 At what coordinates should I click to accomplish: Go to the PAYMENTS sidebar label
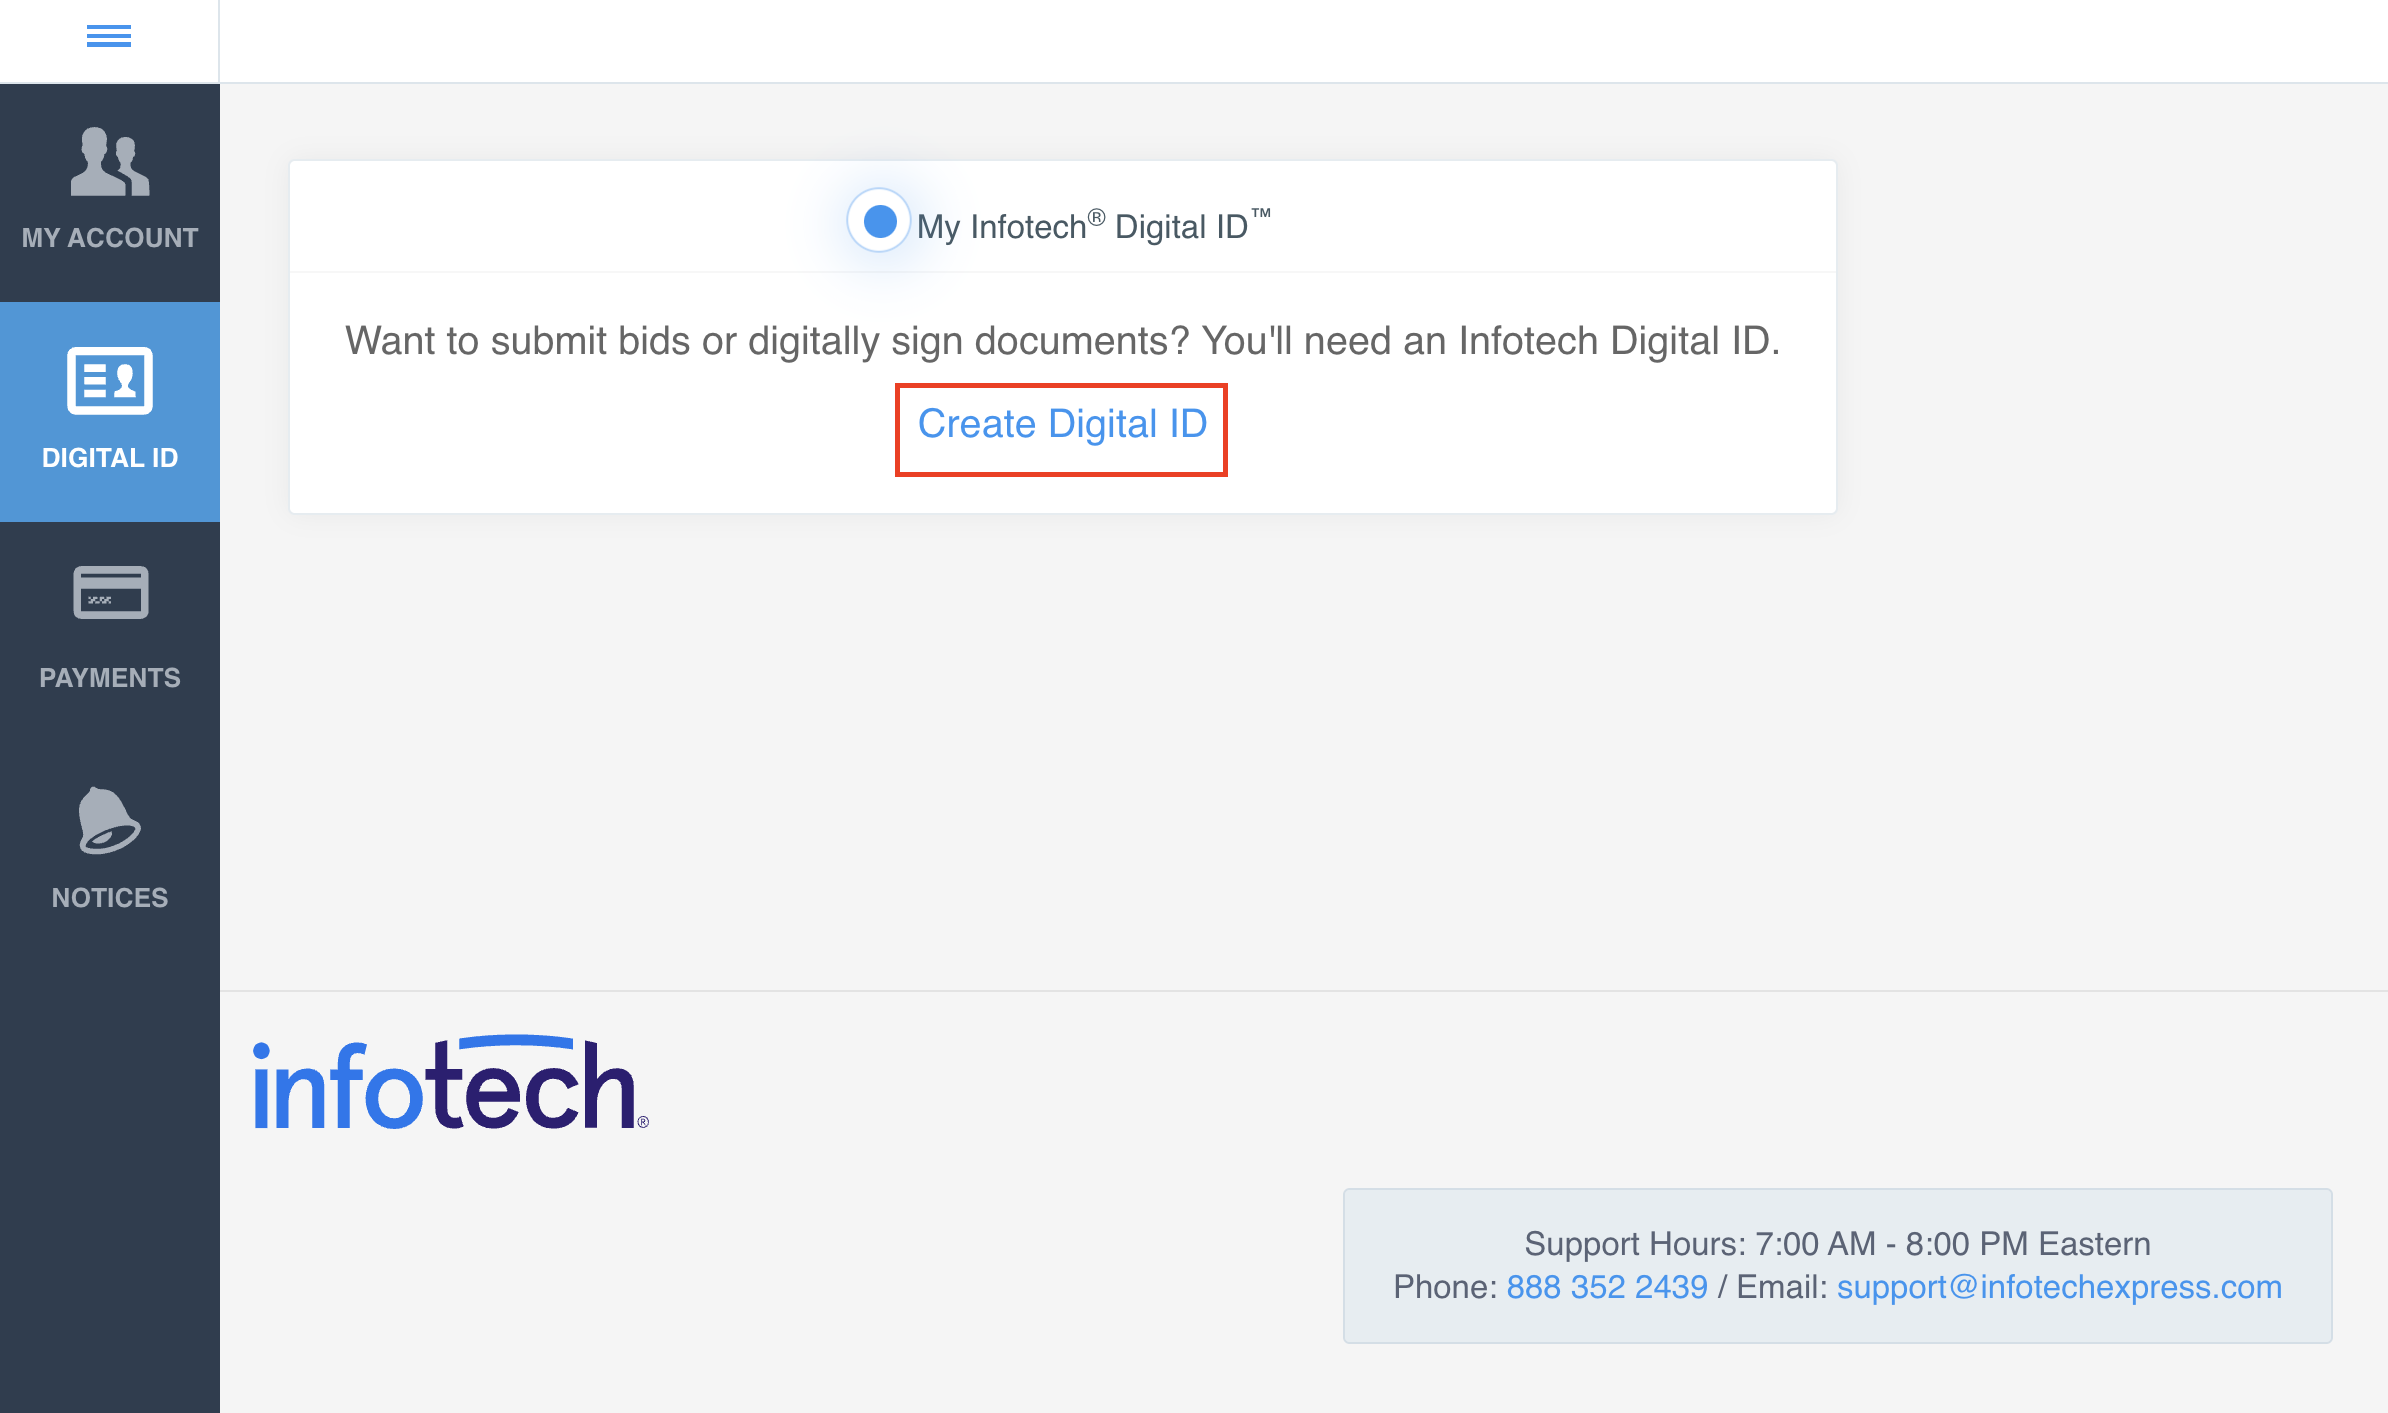110,678
